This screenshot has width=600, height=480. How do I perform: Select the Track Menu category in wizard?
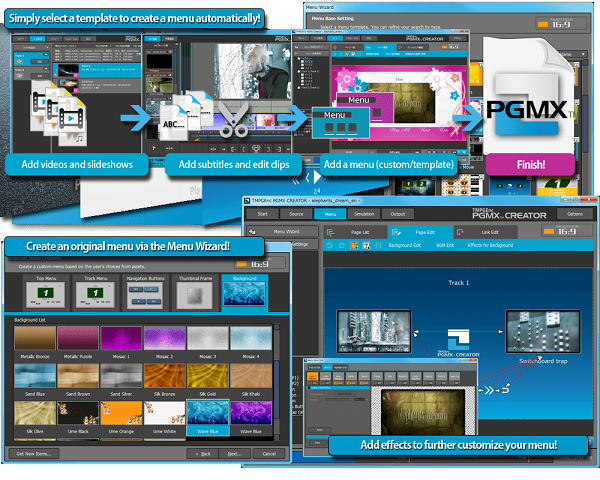pyautogui.click(x=95, y=292)
